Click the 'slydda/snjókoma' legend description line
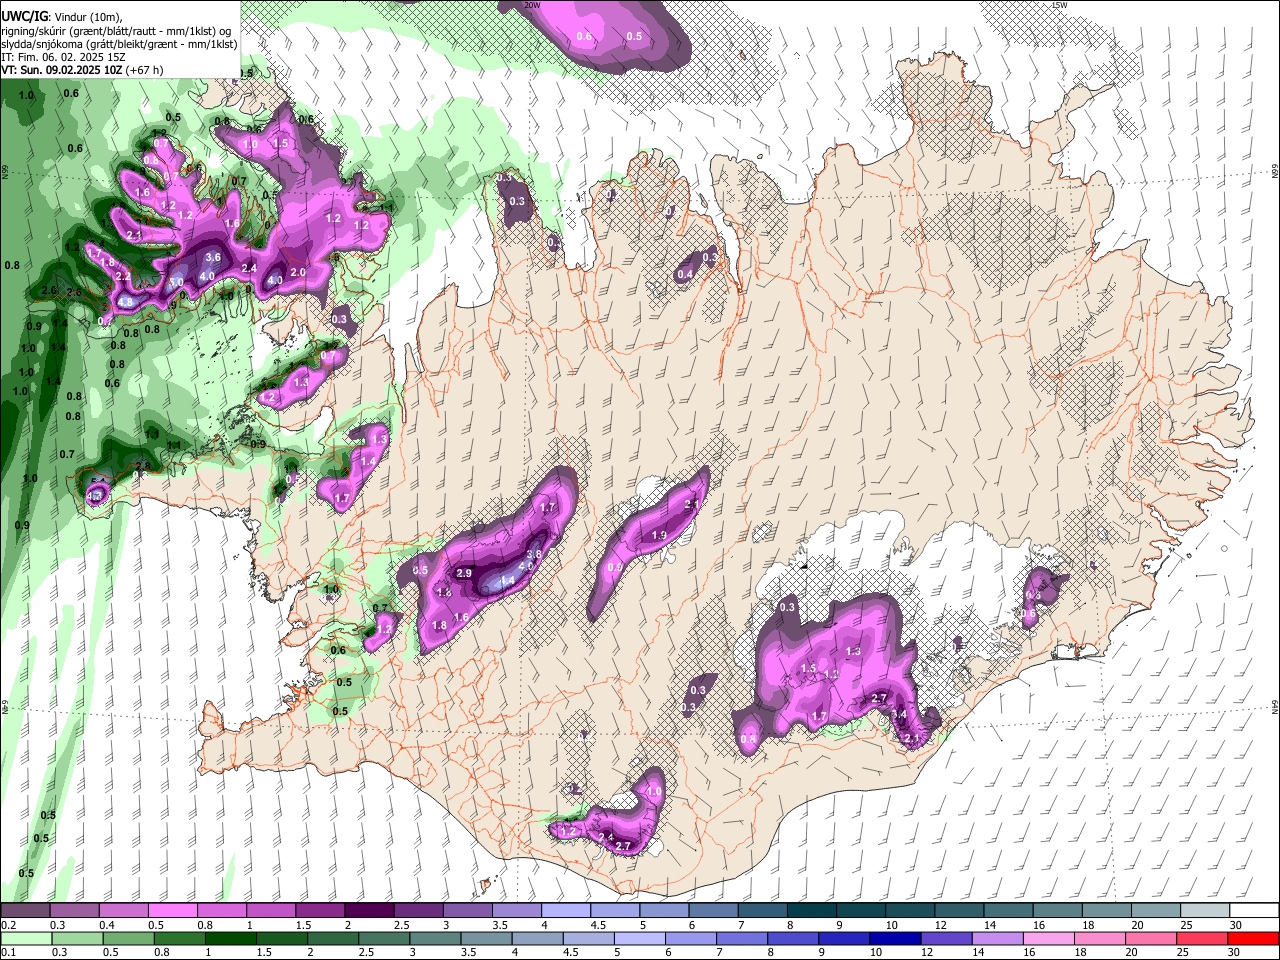This screenshot has width=1280, height=960. pos(119,44)
